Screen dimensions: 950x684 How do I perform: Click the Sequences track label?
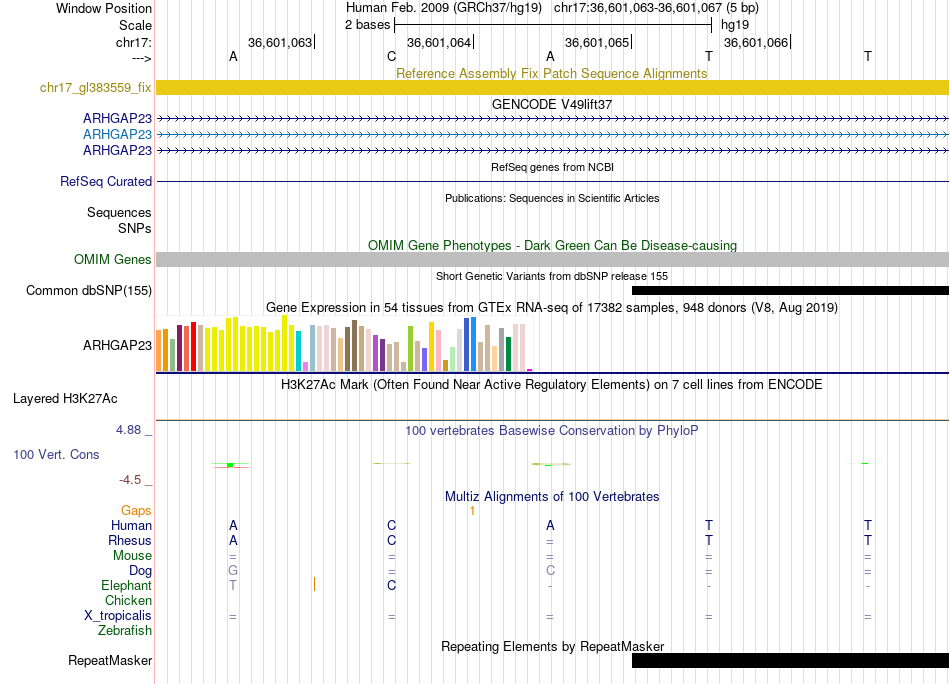[x=119, y=213]
